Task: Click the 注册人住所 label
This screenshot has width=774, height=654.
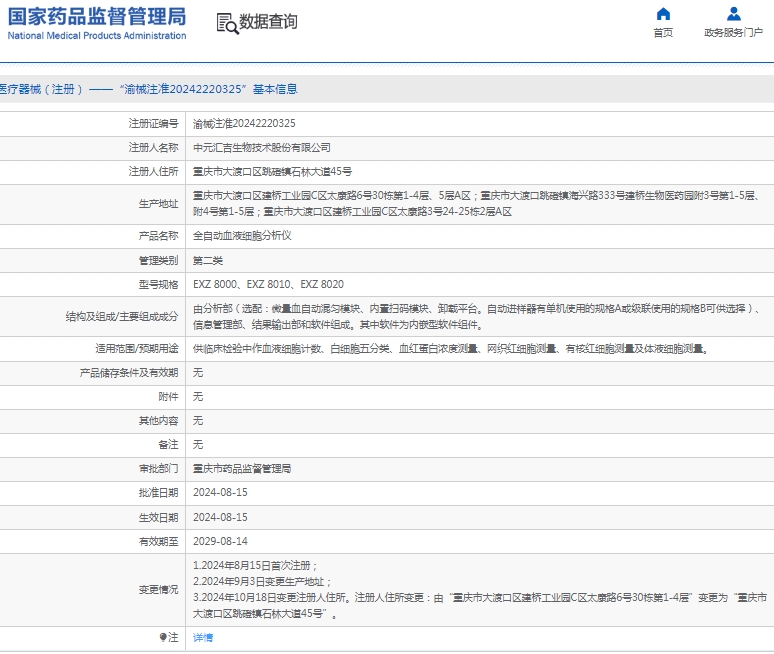Action: tap(154, 172)
